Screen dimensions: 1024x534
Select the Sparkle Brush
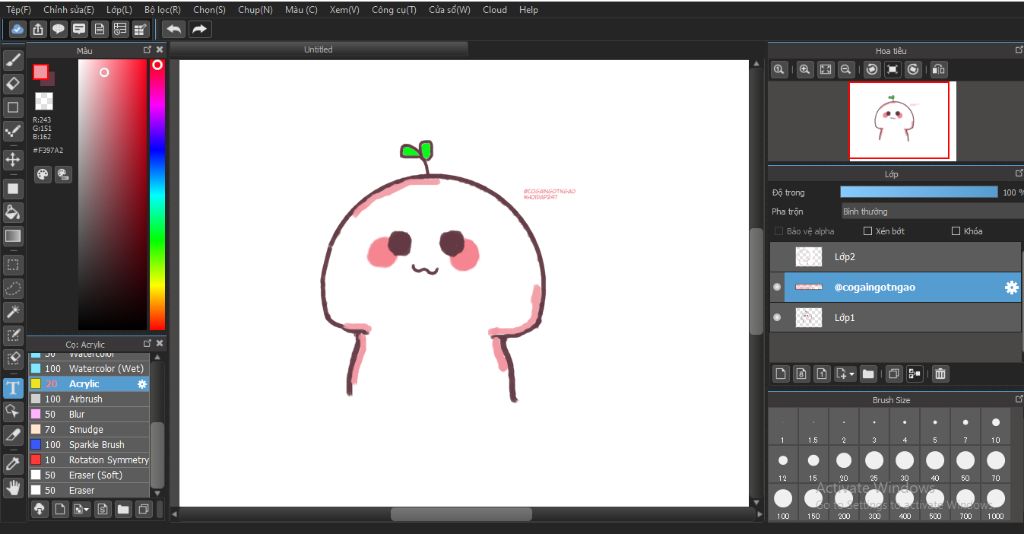point(89,445)
